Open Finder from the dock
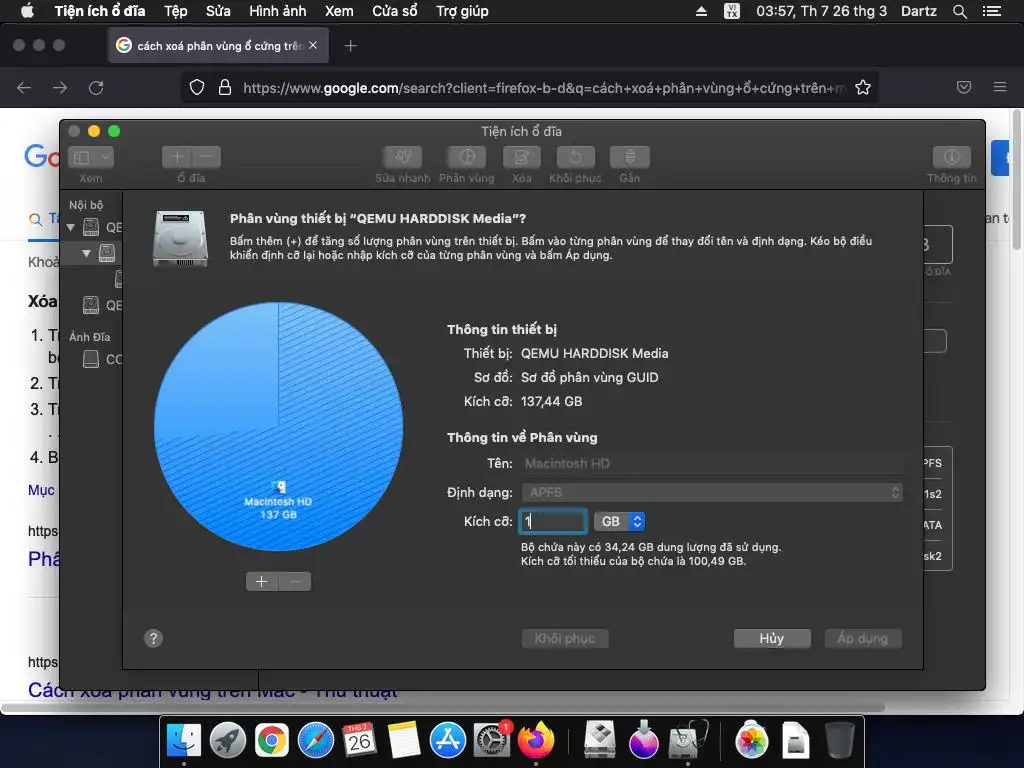 click(184, 741)
